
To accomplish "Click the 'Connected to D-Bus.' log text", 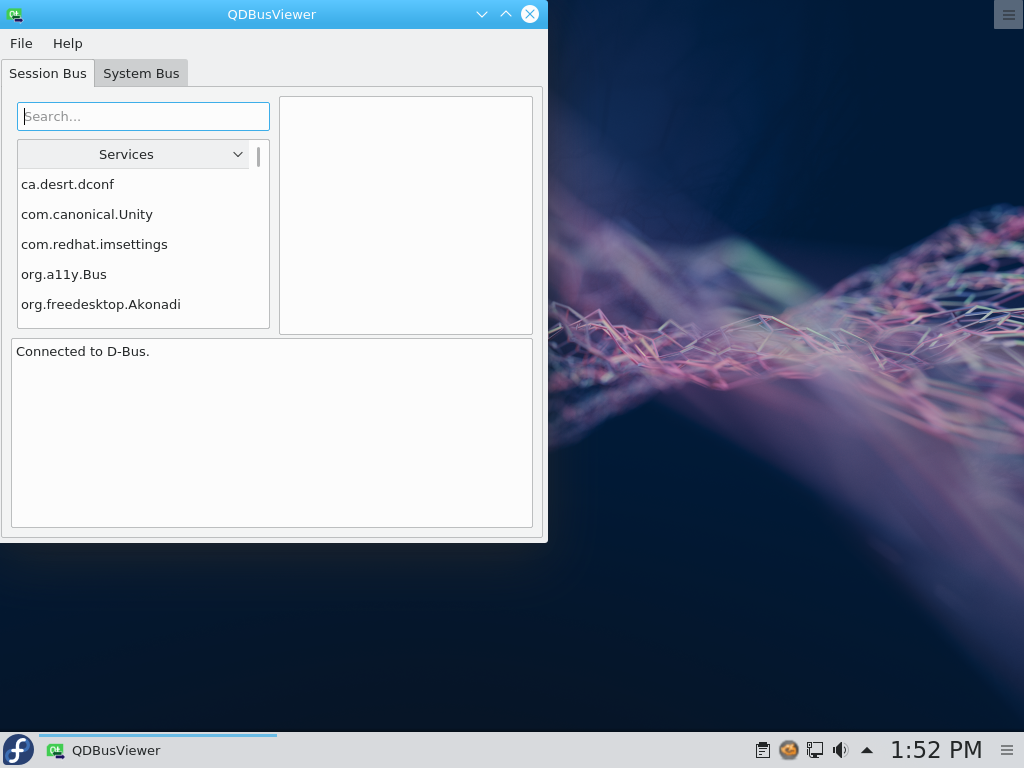I will pyautogui.click(x=83, y=352).
